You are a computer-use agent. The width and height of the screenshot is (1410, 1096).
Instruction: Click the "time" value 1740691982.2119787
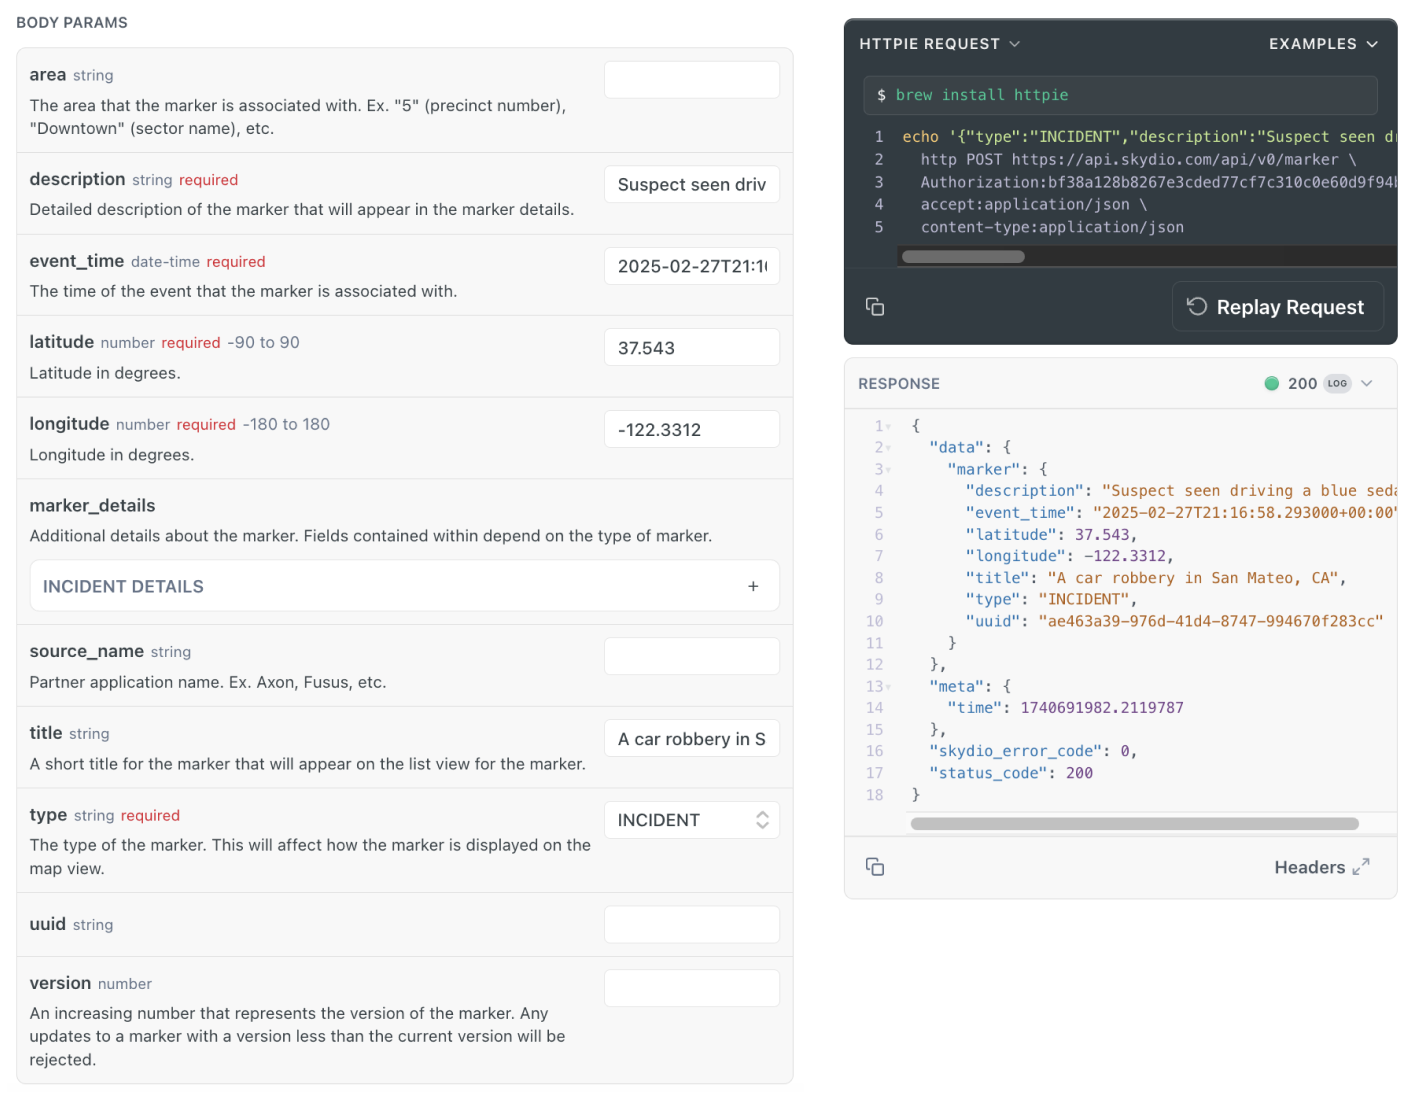pyautogui.click(x=1101, y=708)
